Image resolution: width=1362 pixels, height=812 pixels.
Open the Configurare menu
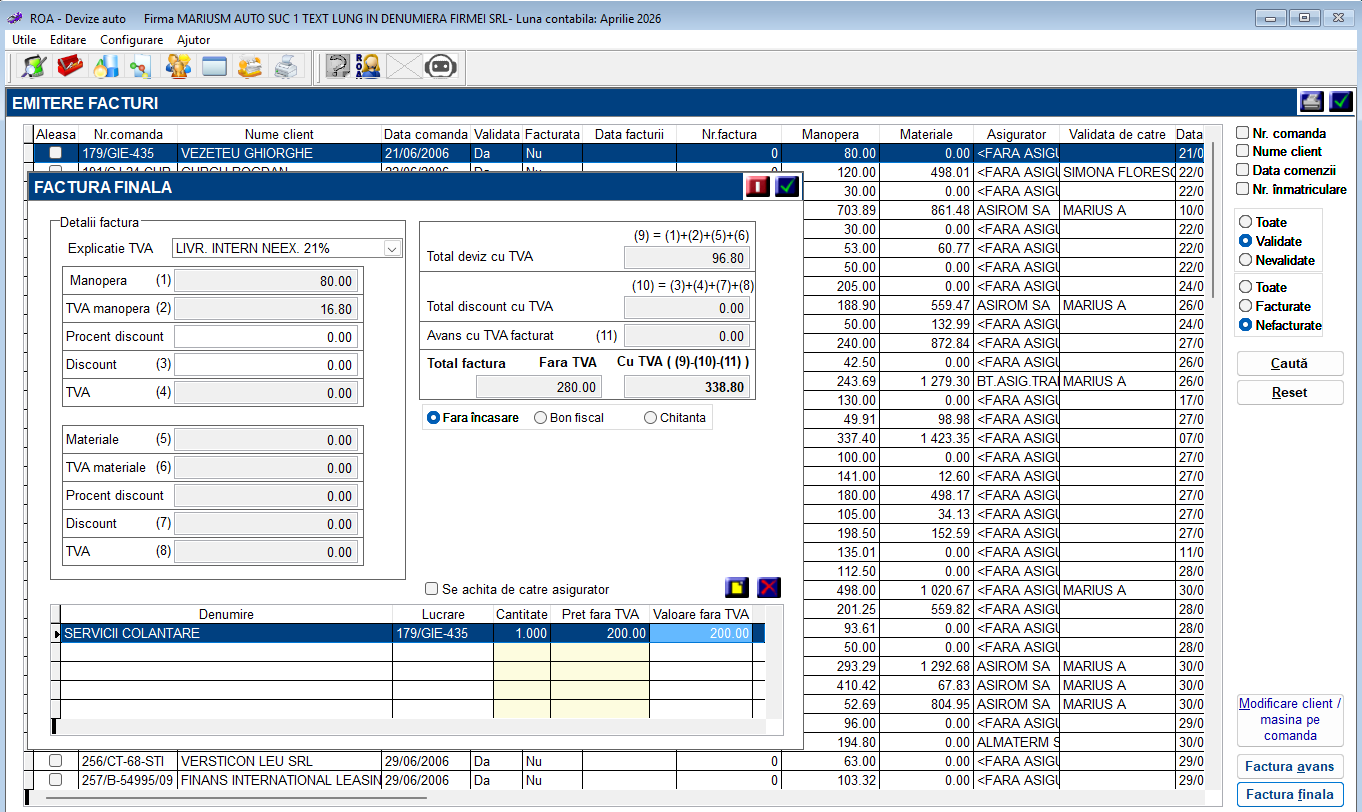tap(131, 40)
